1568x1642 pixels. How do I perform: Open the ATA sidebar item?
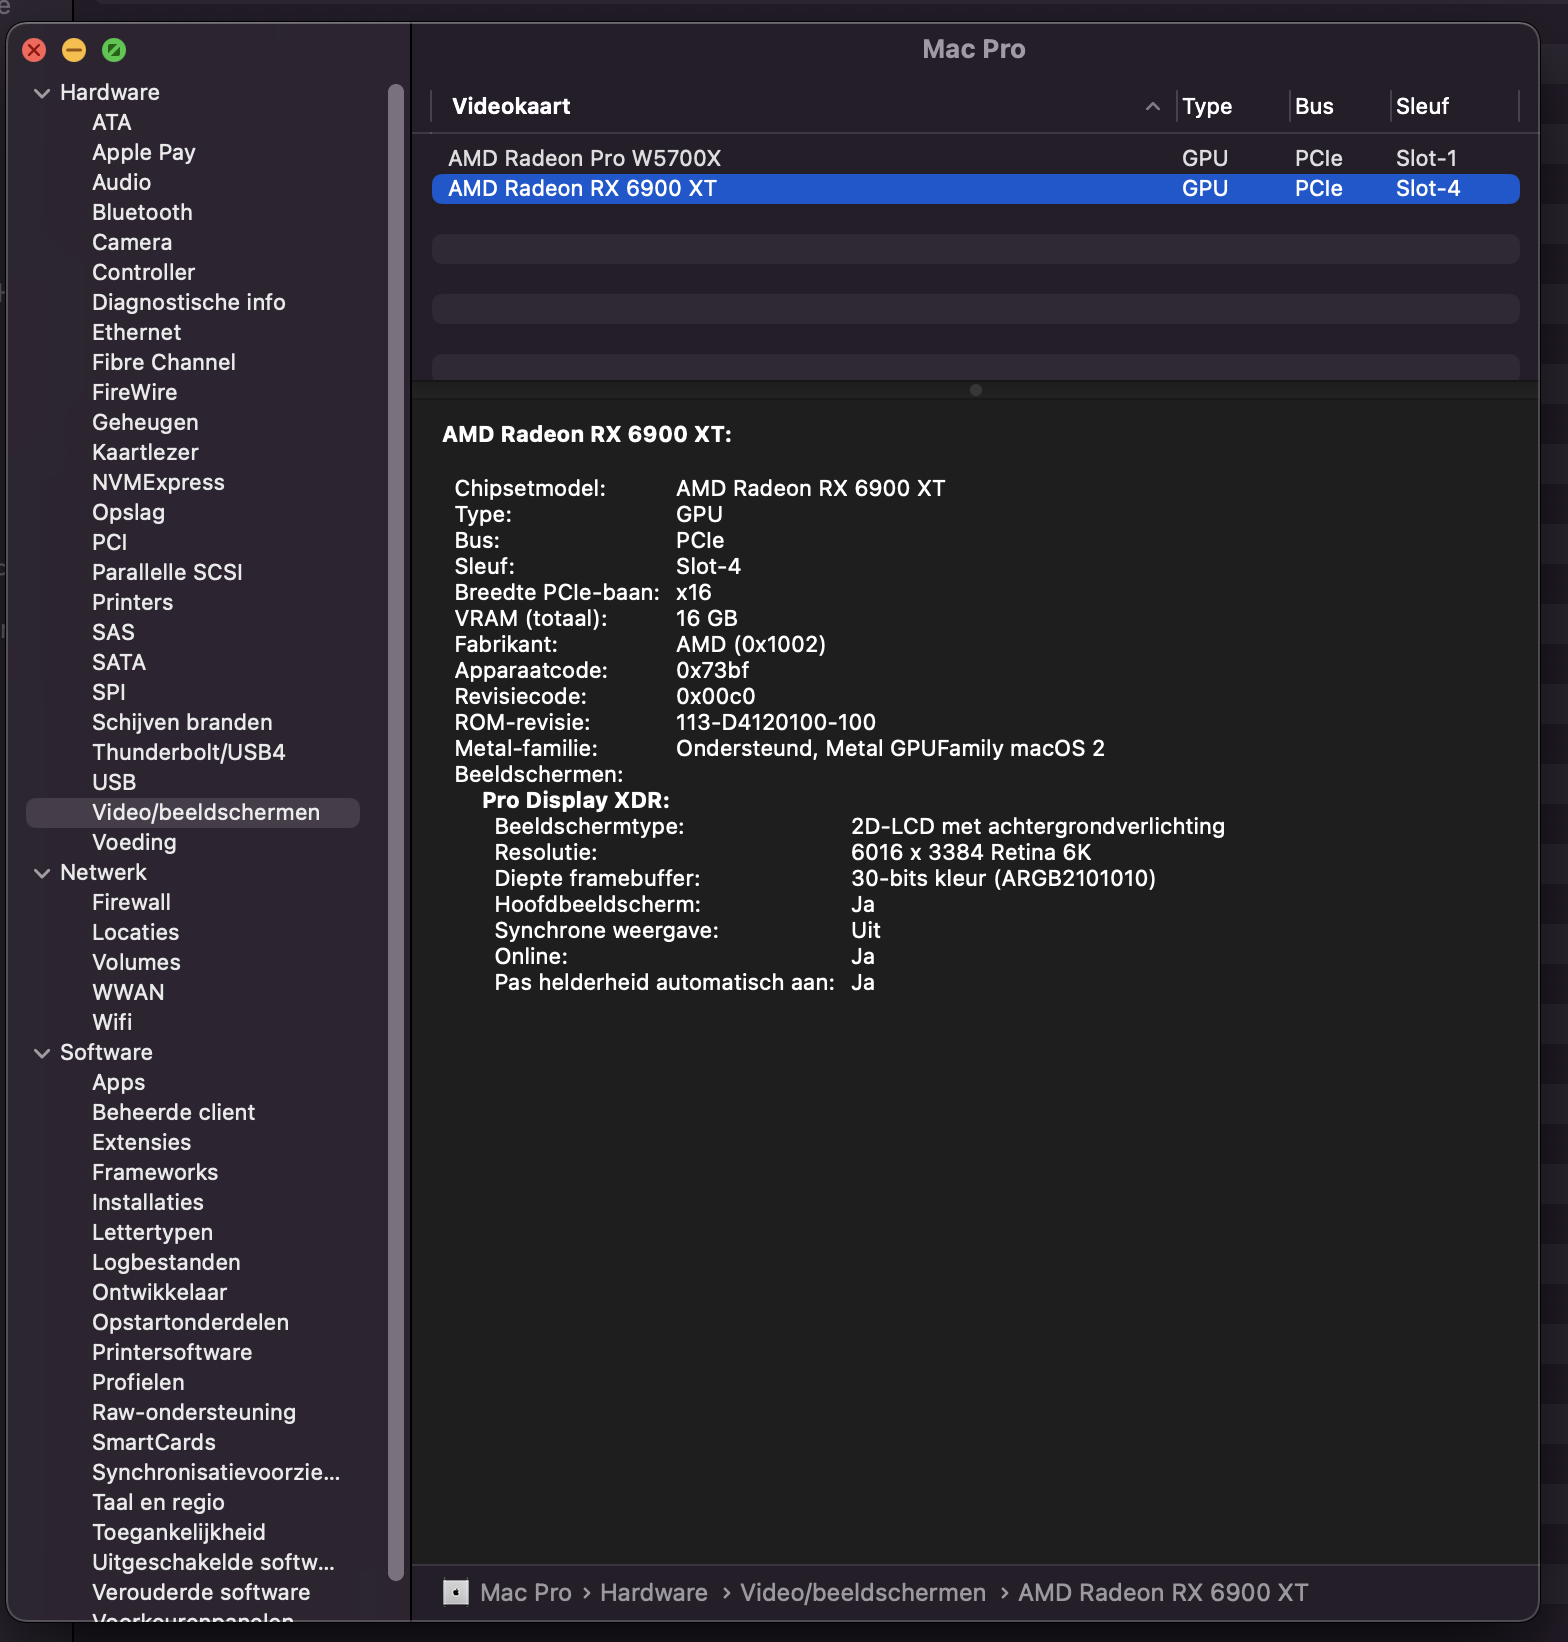click(x=112, y=122)
